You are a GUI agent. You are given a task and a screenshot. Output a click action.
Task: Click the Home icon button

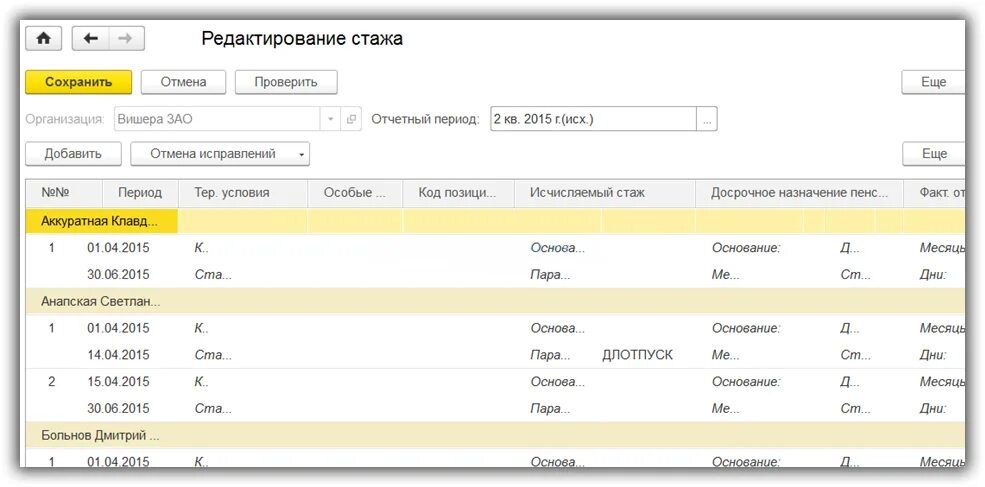click(x=43, y=39)
